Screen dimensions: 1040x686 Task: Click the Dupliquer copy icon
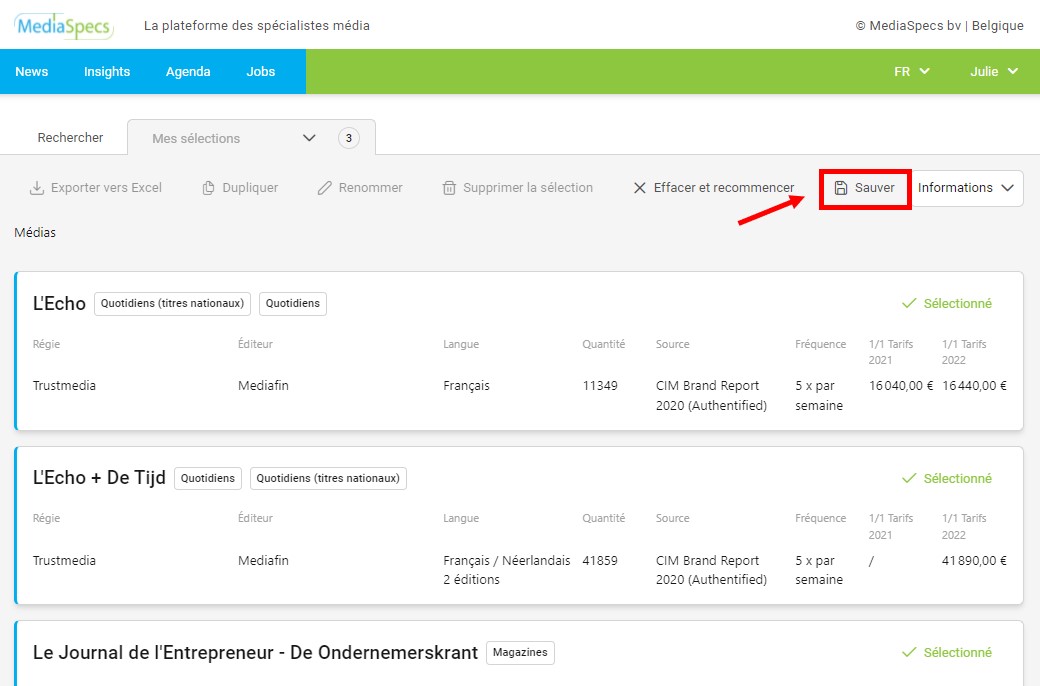209,188
